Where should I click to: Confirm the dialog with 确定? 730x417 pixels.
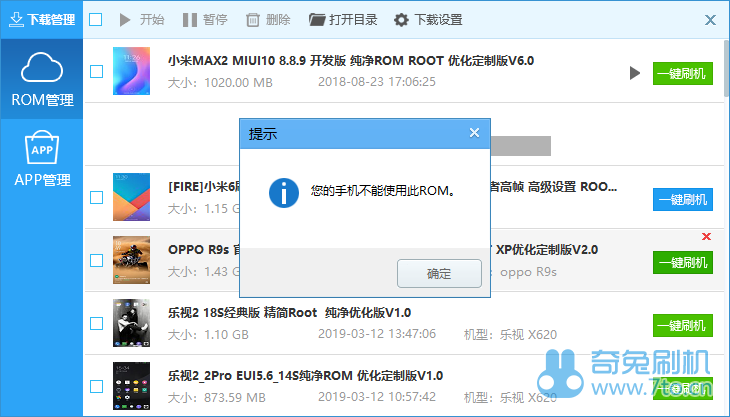(x=439, y=274)
